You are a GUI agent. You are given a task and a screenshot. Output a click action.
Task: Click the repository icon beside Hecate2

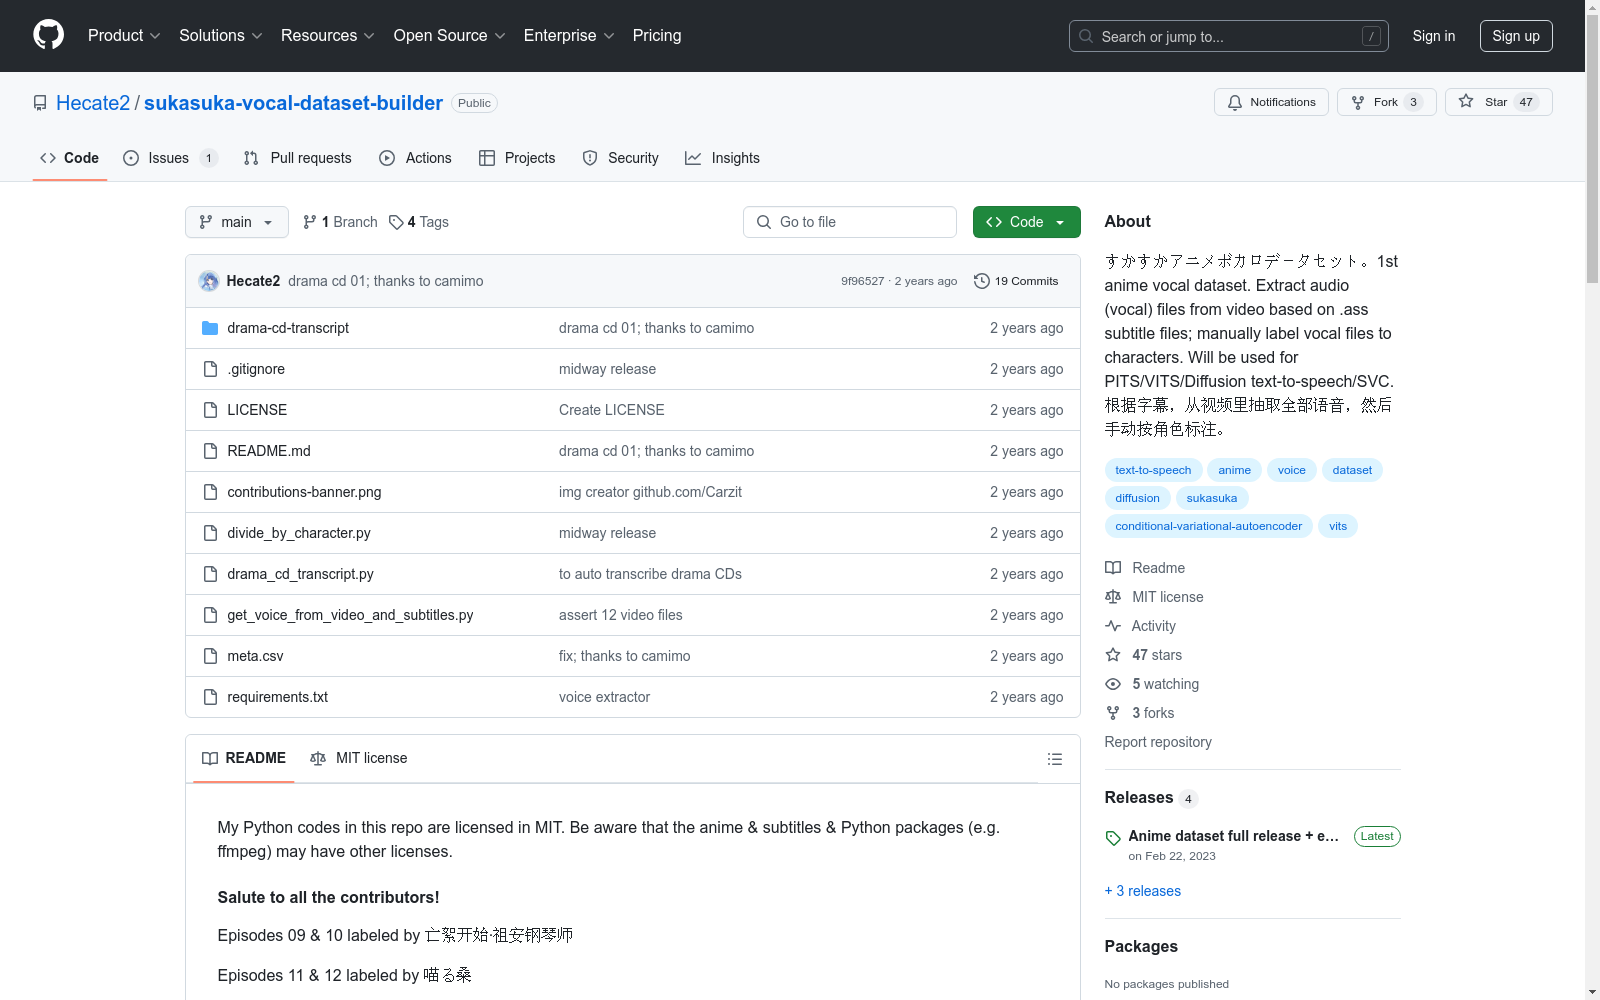click(40, 103)
